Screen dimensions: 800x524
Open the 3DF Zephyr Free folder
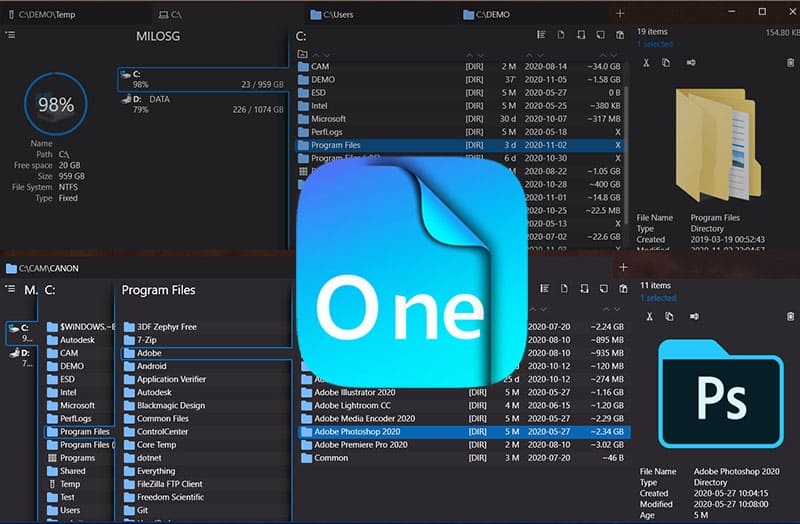[x=206, y=327]
